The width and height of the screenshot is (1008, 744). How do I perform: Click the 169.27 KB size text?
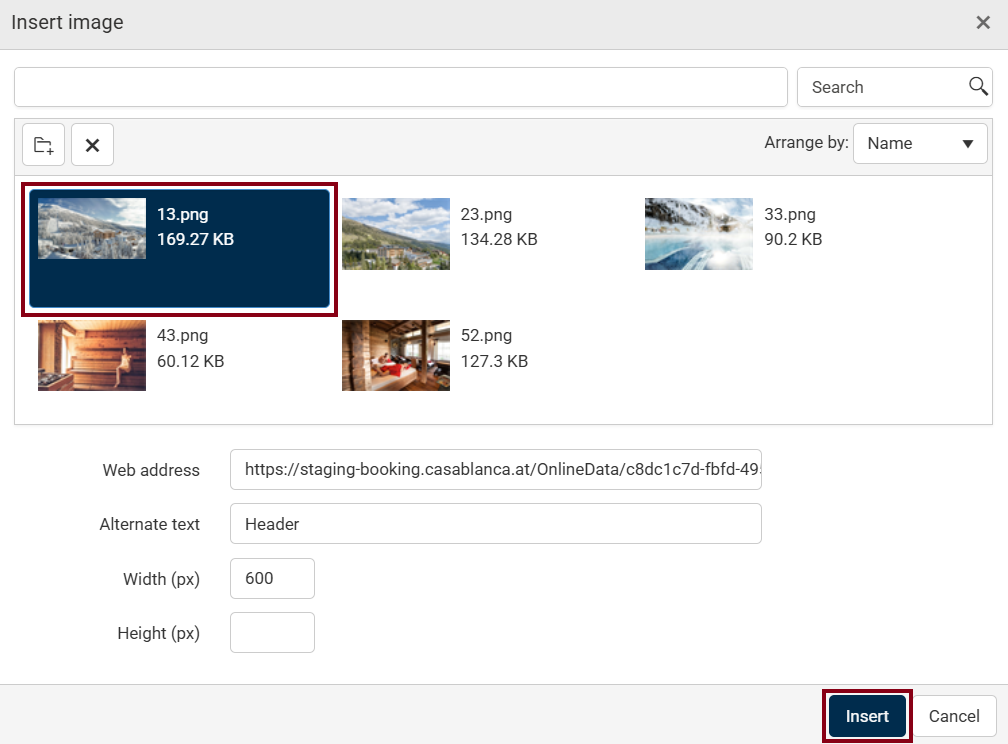(195, 239)
